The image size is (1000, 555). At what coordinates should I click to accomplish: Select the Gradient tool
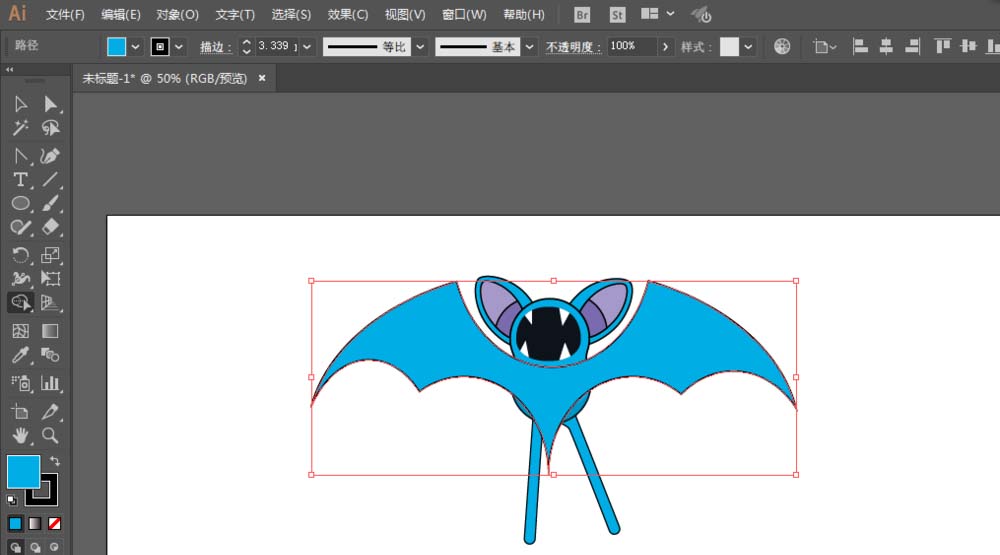click(50, 331)
